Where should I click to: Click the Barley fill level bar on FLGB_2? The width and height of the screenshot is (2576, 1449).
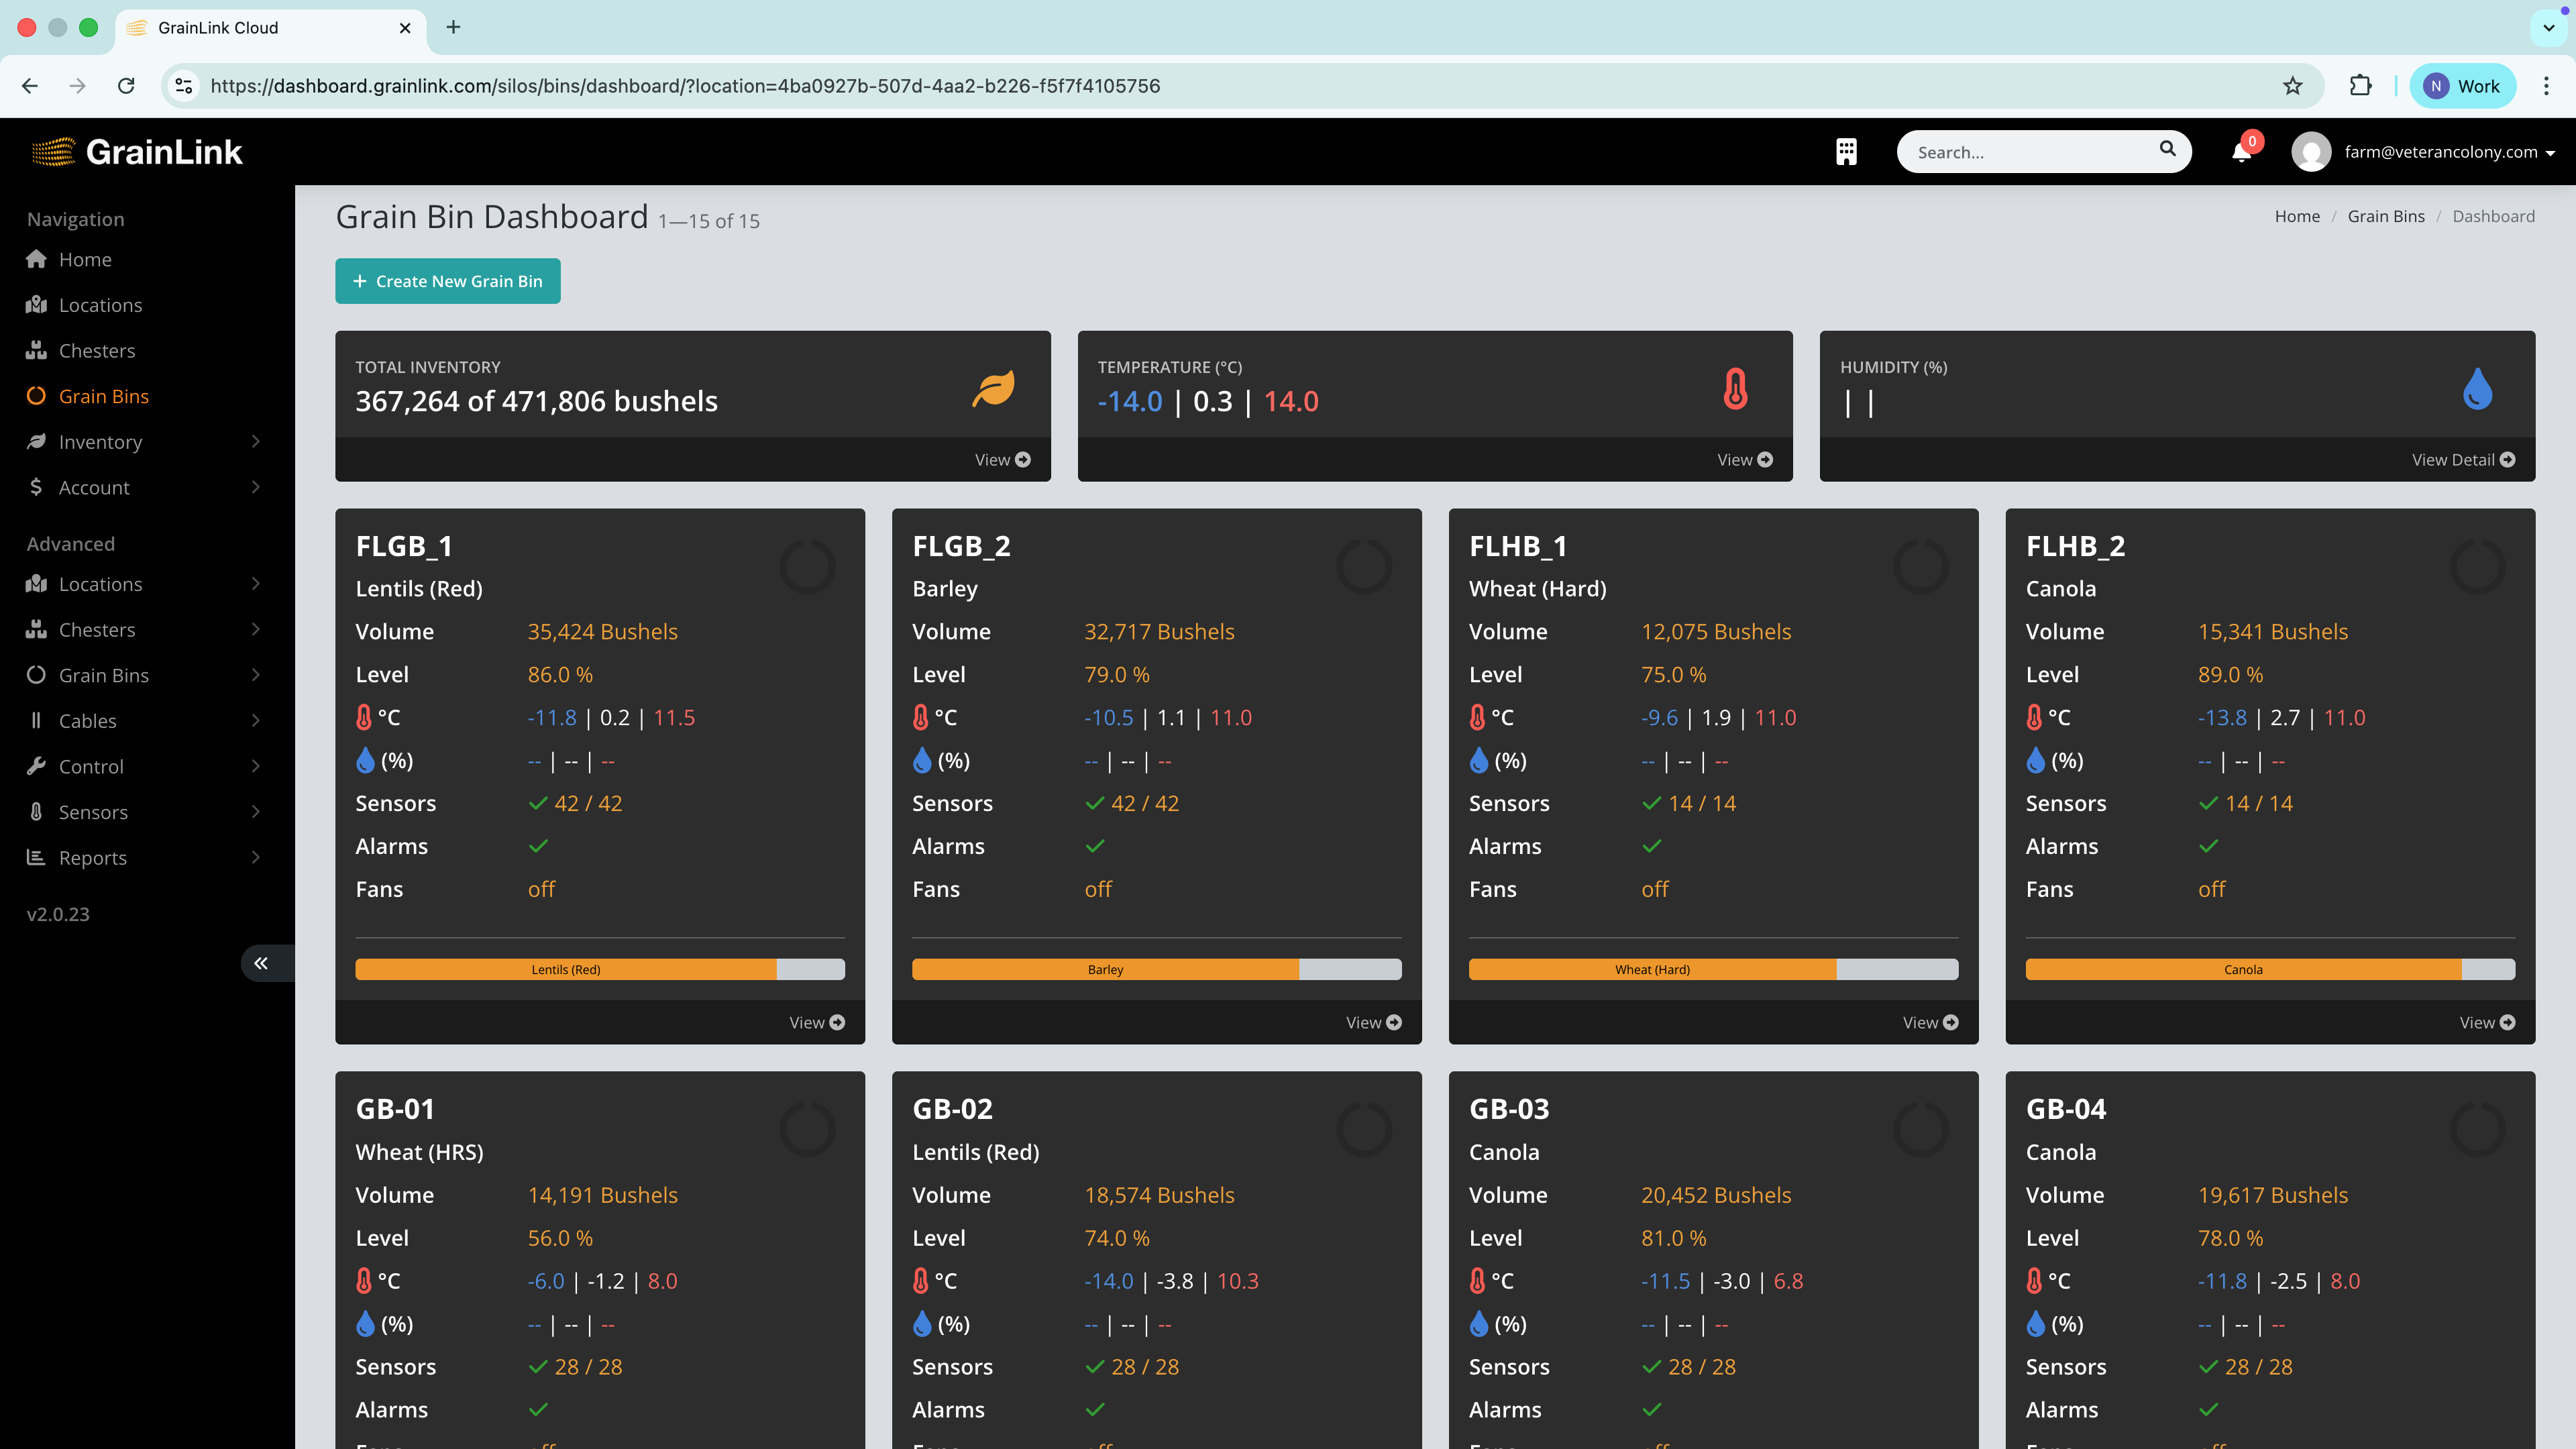click(1105, 969)
